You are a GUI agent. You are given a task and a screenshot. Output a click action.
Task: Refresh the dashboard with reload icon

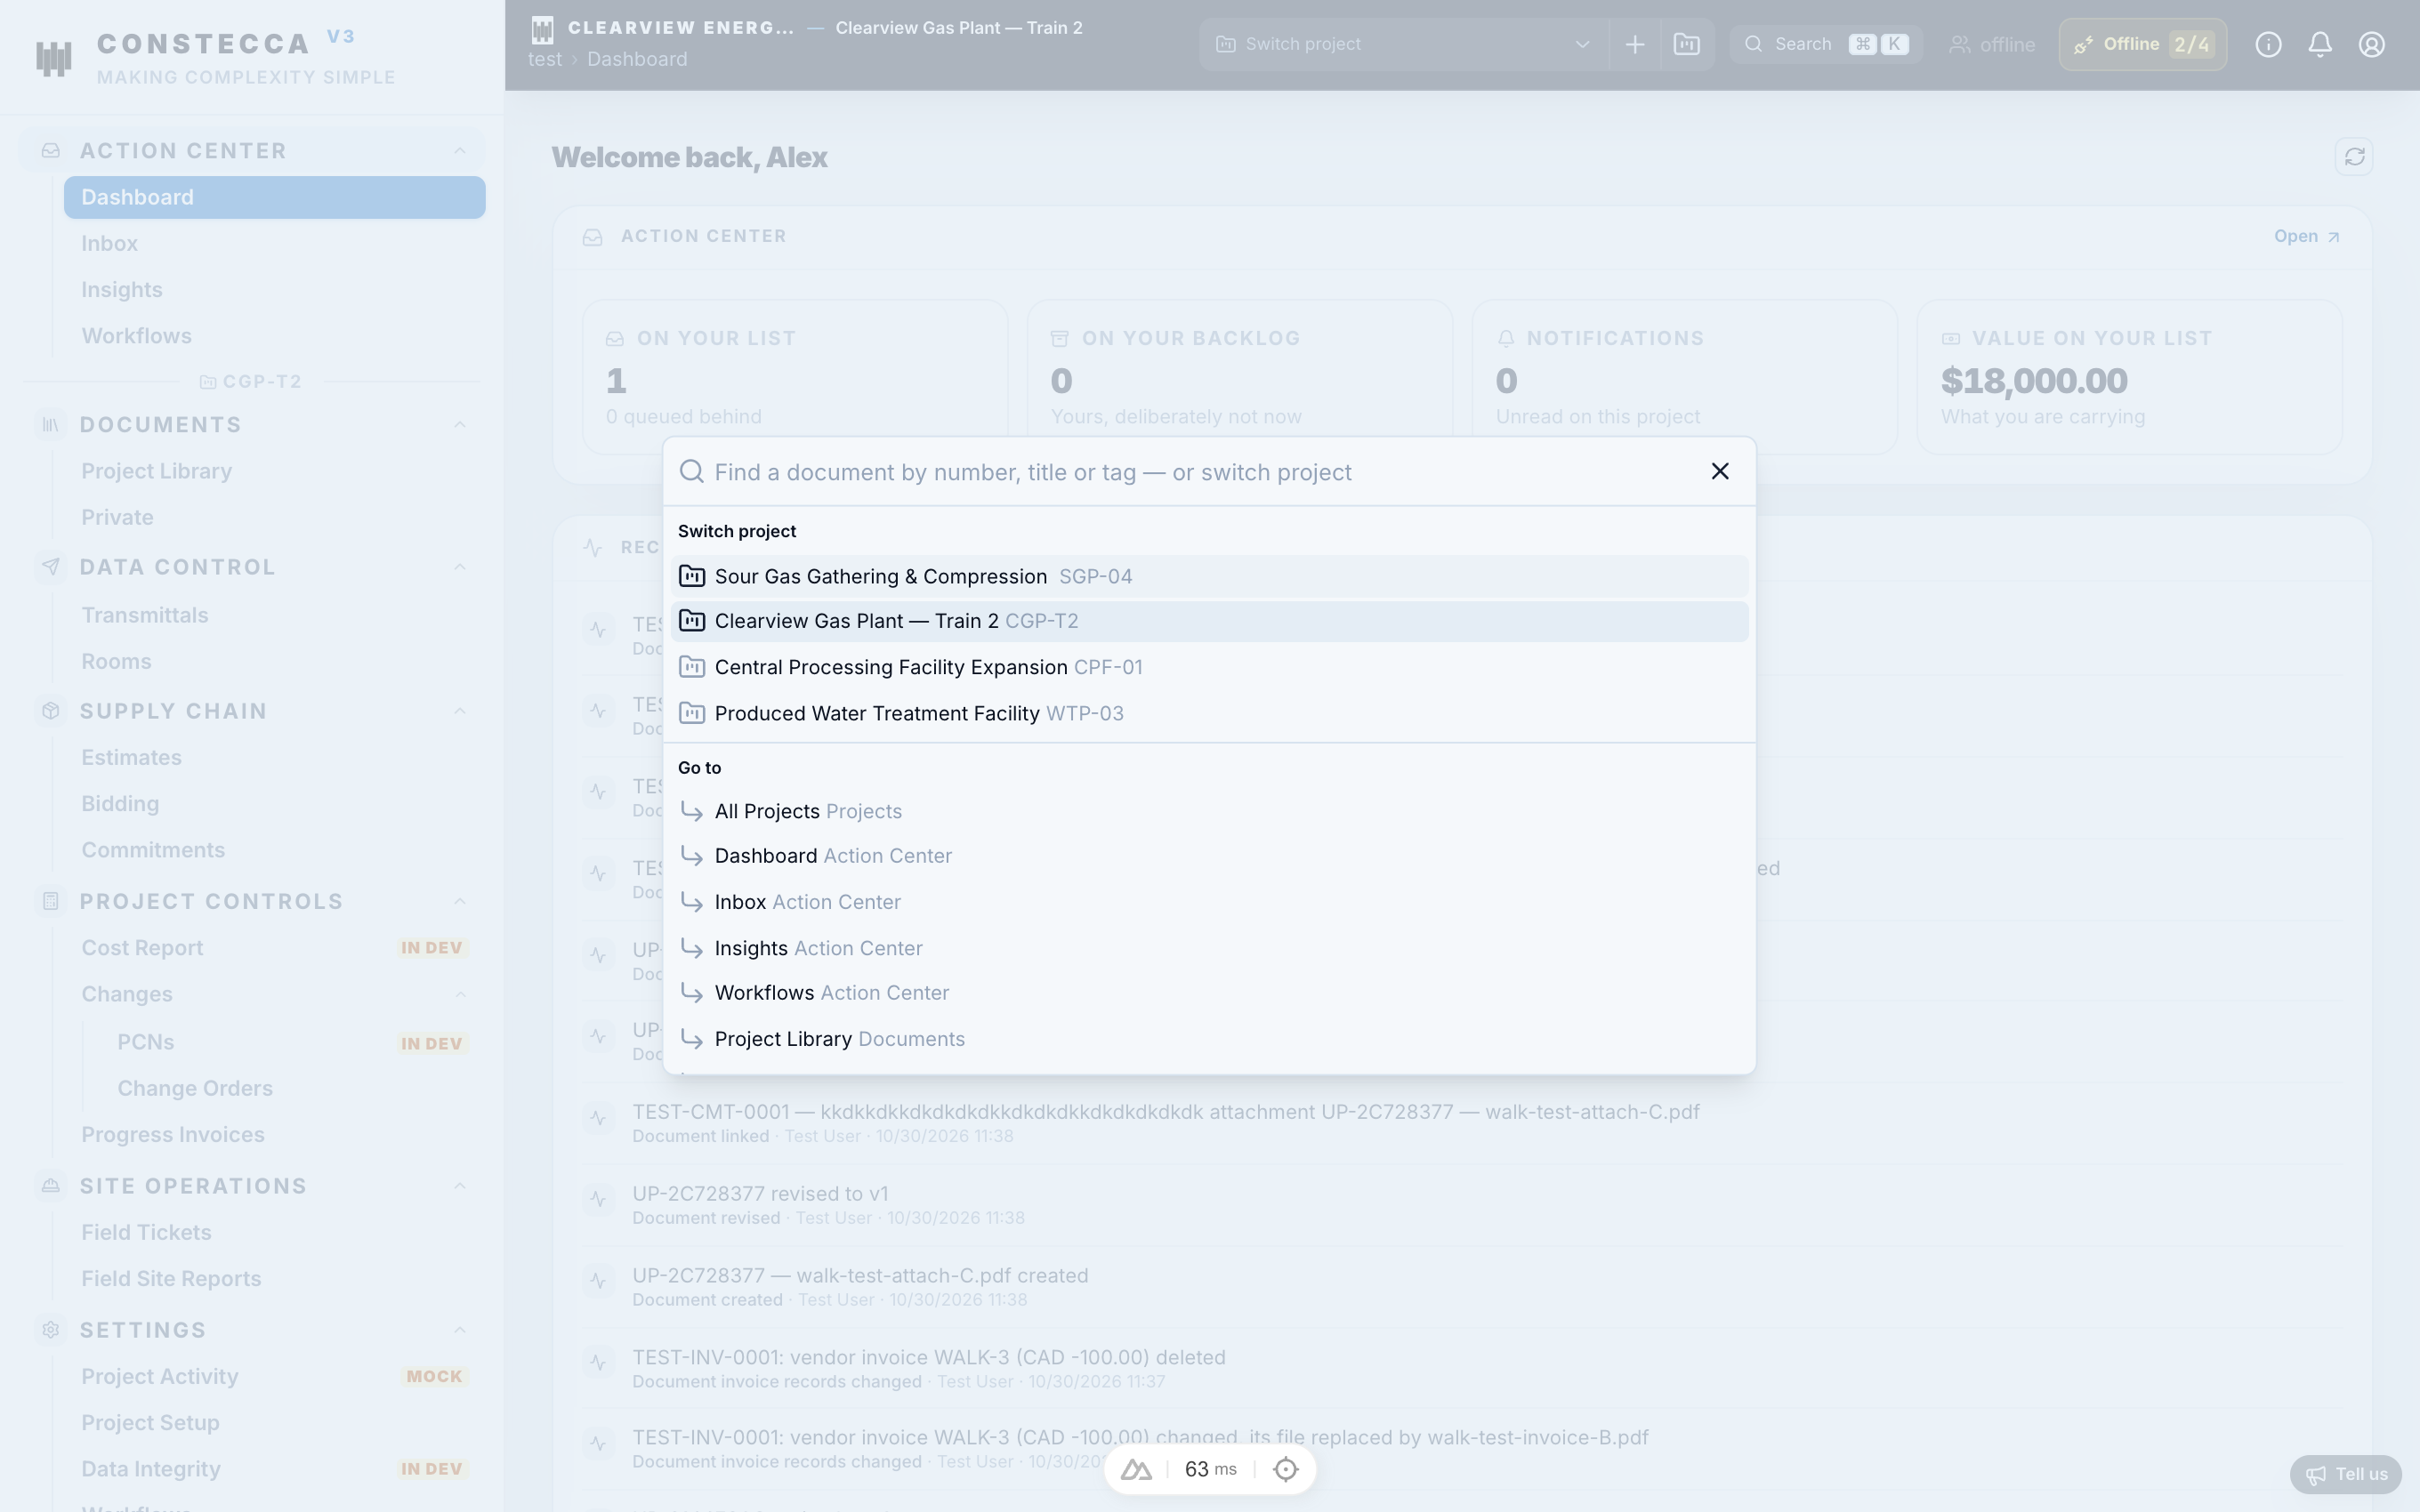pyautogui.click(x=2354, y=157)
